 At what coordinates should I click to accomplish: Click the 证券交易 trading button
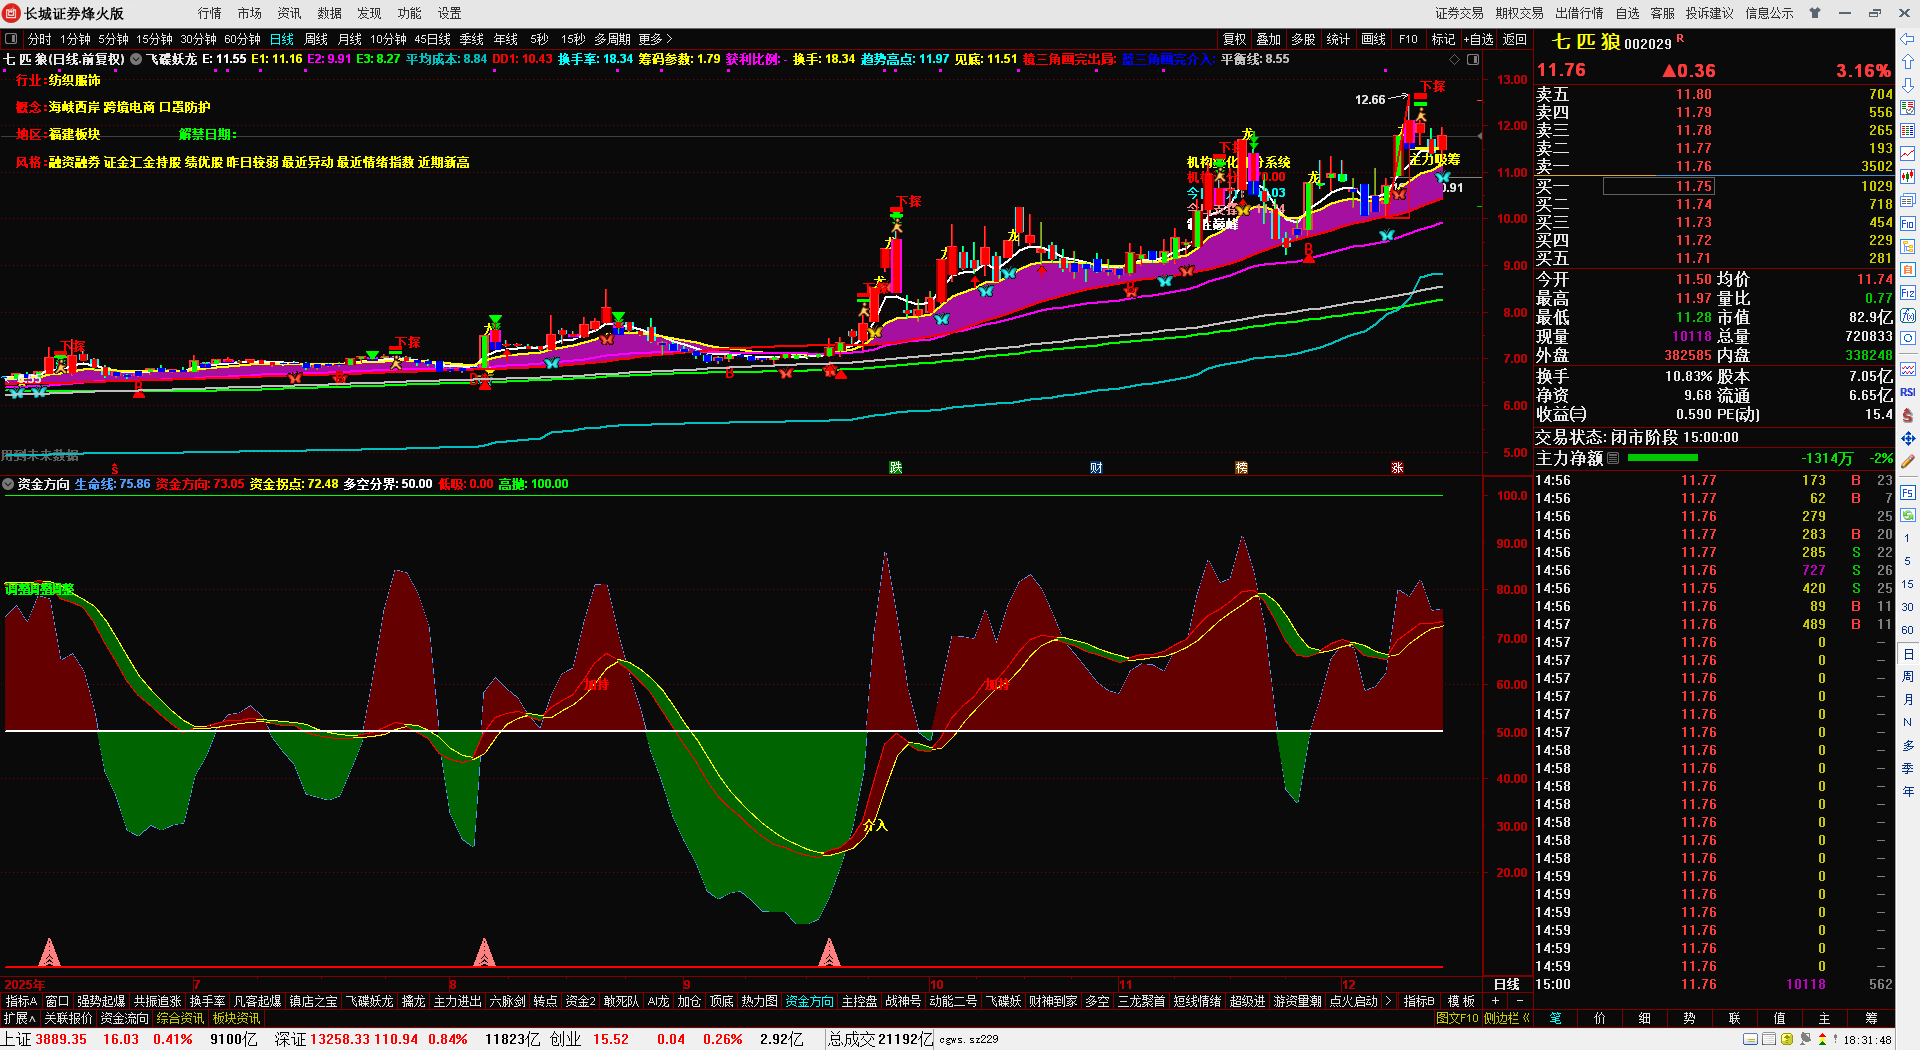tap(1460, 13)
